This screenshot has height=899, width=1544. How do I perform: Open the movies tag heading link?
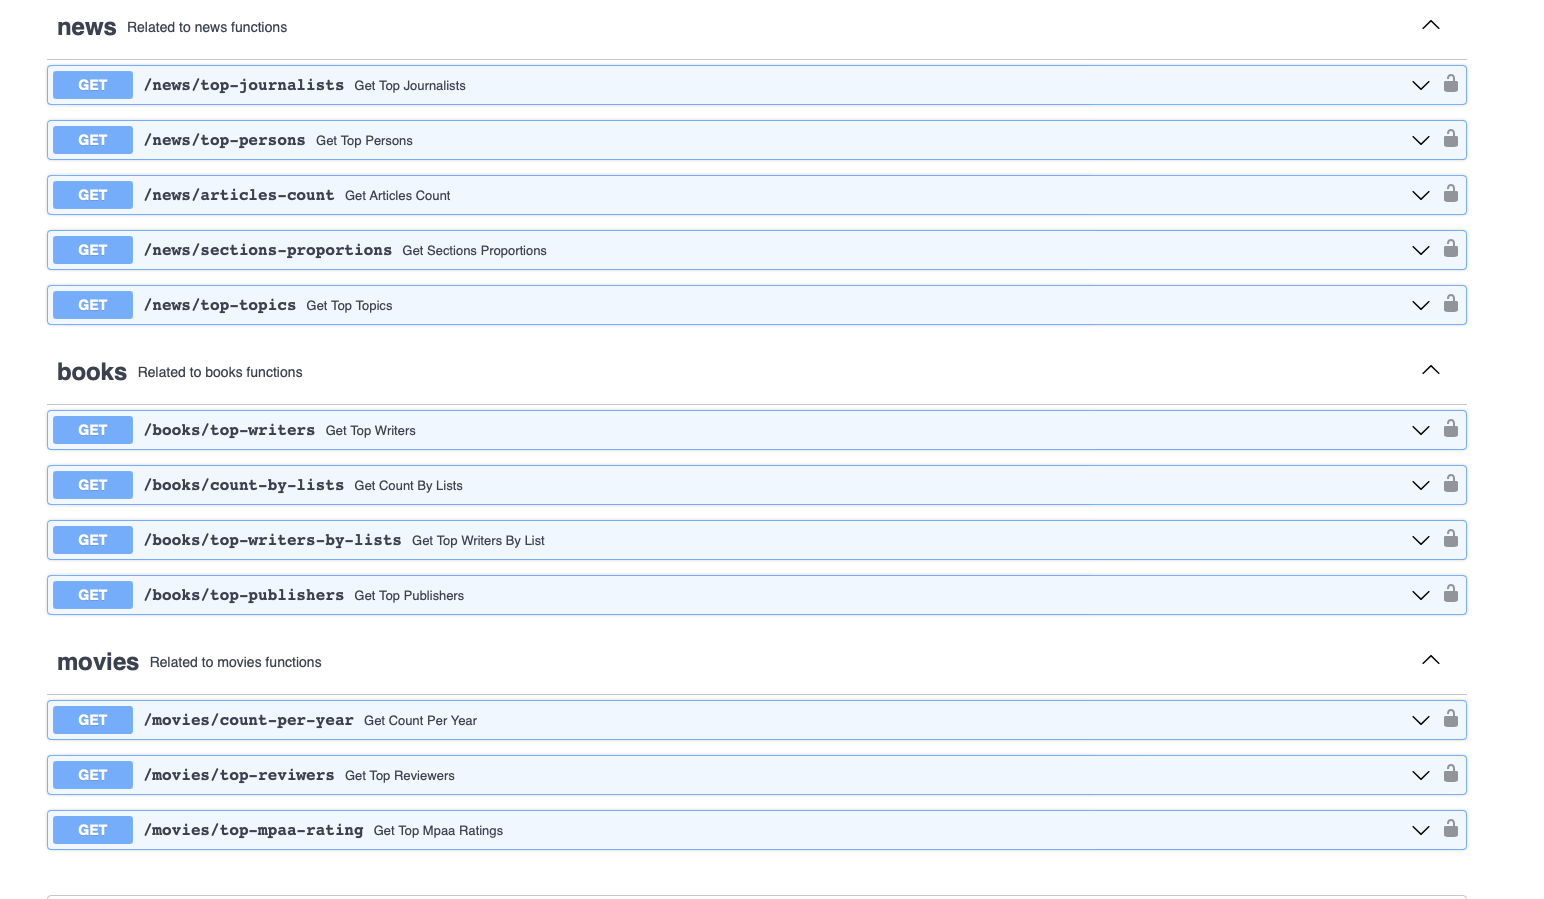coord(98,662)
